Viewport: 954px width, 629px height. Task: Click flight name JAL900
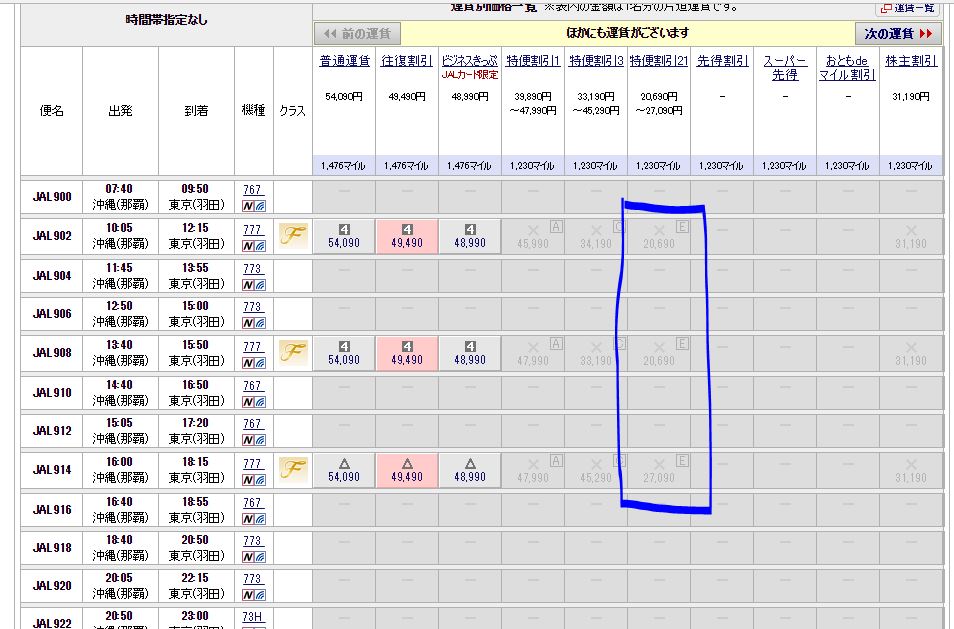click(x=52, y=196)
